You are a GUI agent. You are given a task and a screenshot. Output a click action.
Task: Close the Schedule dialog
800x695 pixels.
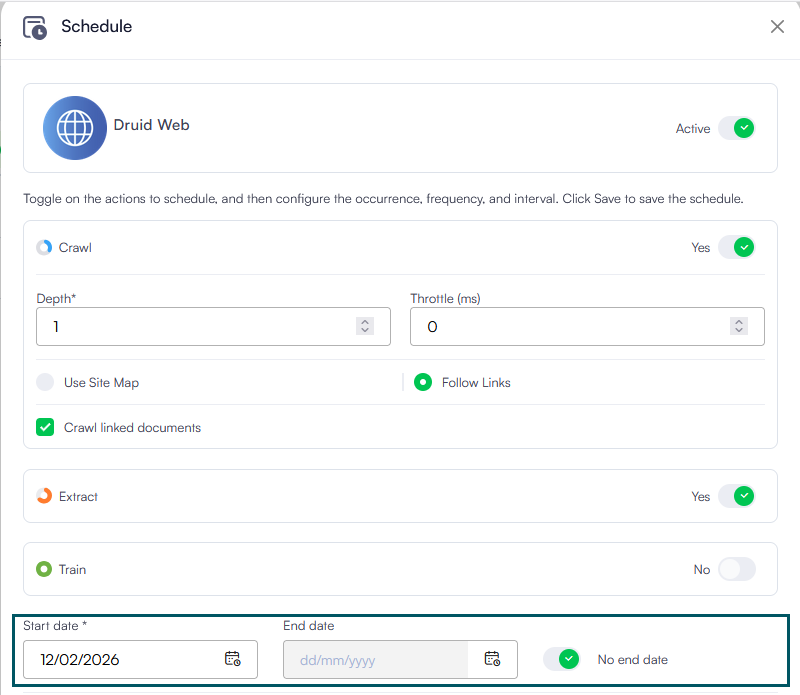pos(777,27)
